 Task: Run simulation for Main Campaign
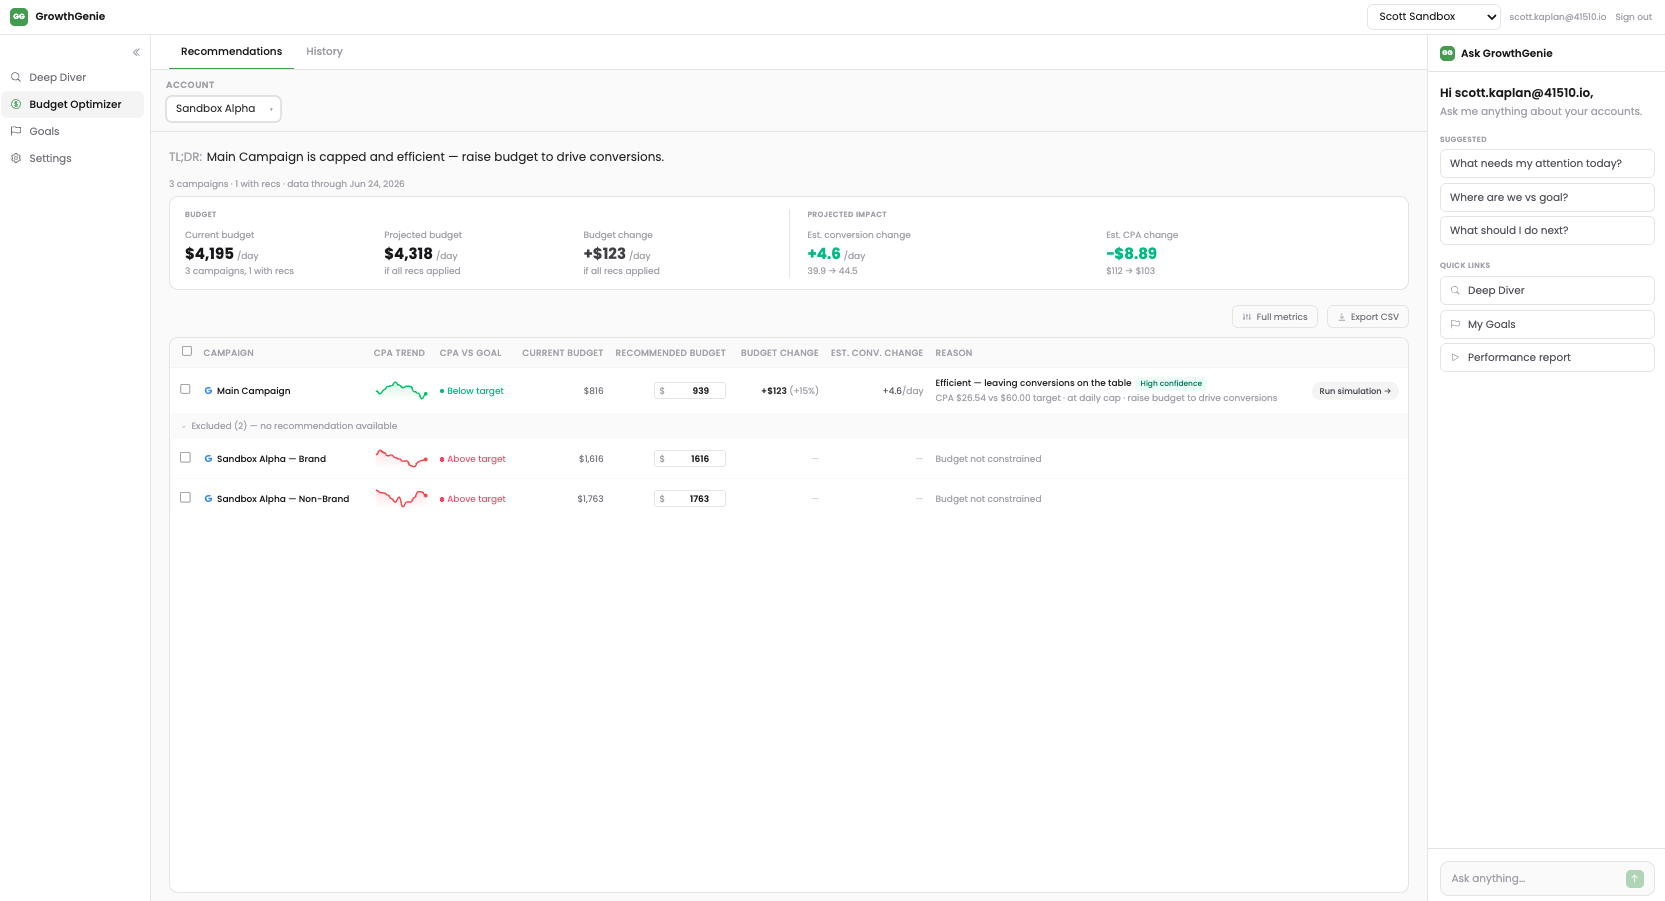(1355, 391)
